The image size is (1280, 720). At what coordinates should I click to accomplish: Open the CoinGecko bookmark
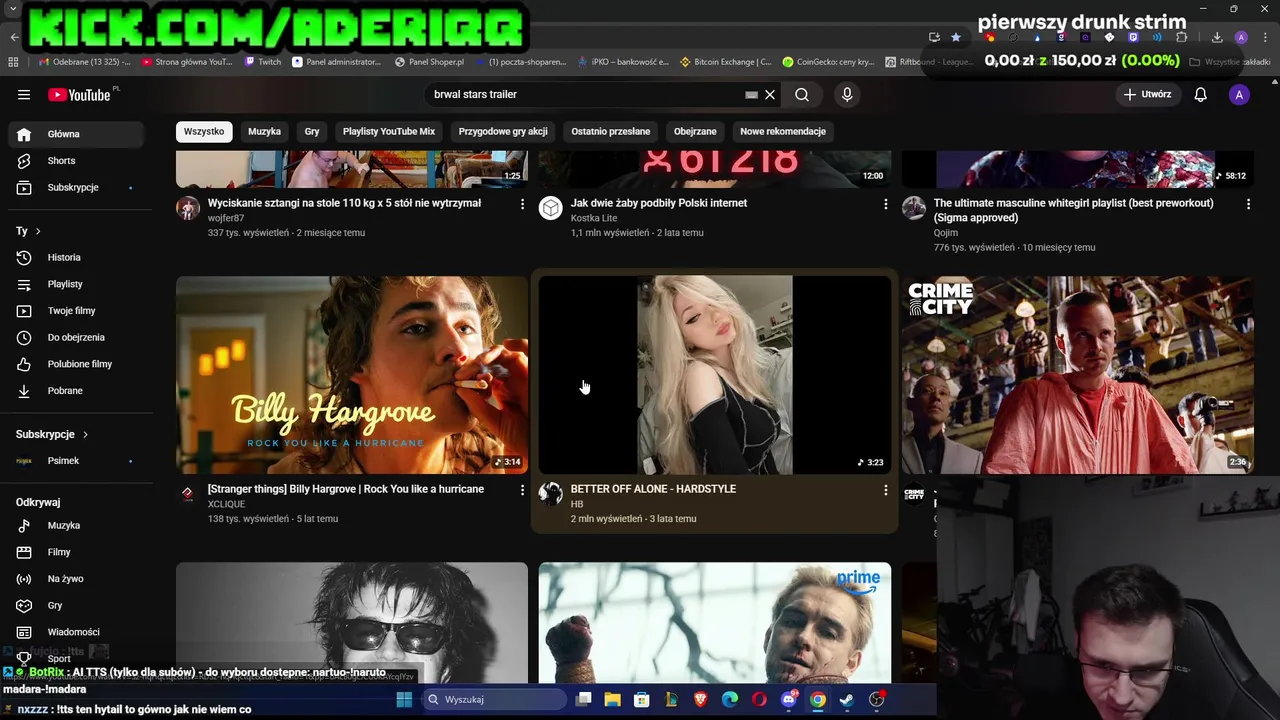828,62
